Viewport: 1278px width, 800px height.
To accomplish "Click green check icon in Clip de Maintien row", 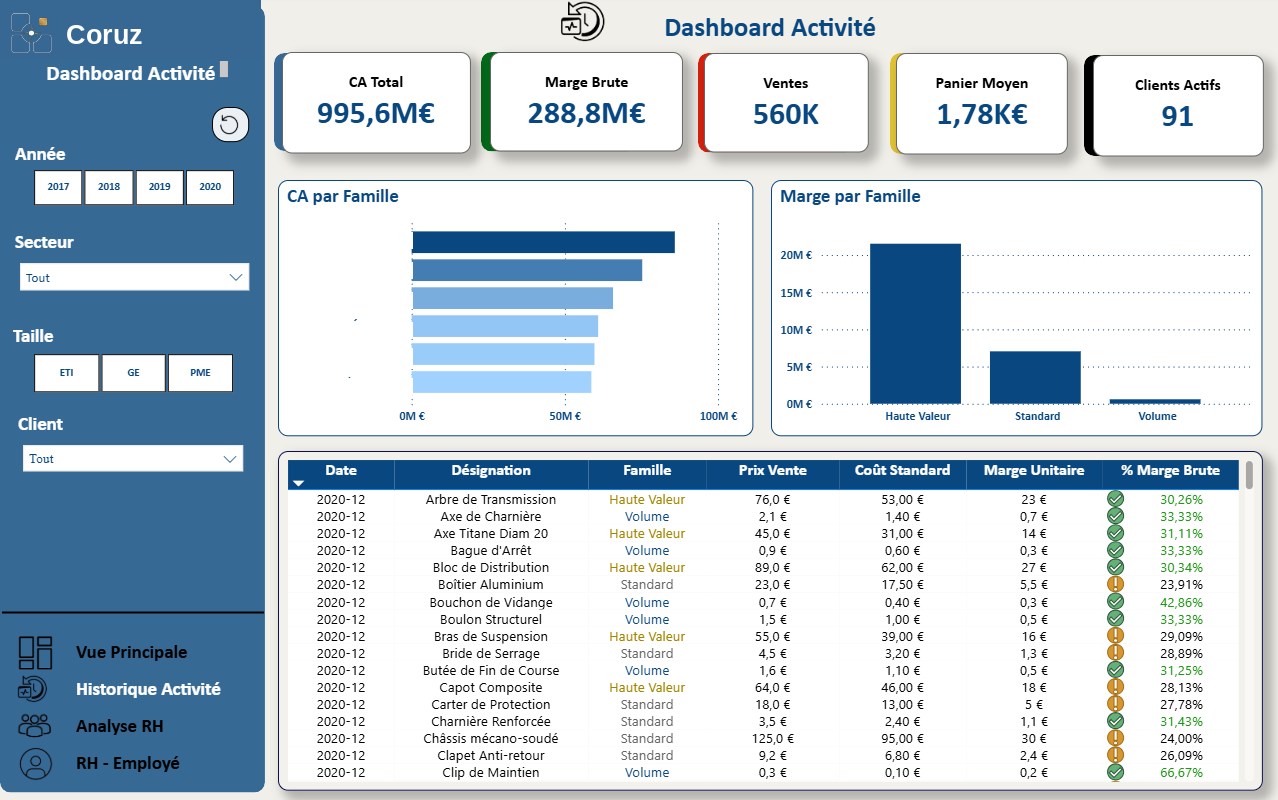I will point(1115,772).
